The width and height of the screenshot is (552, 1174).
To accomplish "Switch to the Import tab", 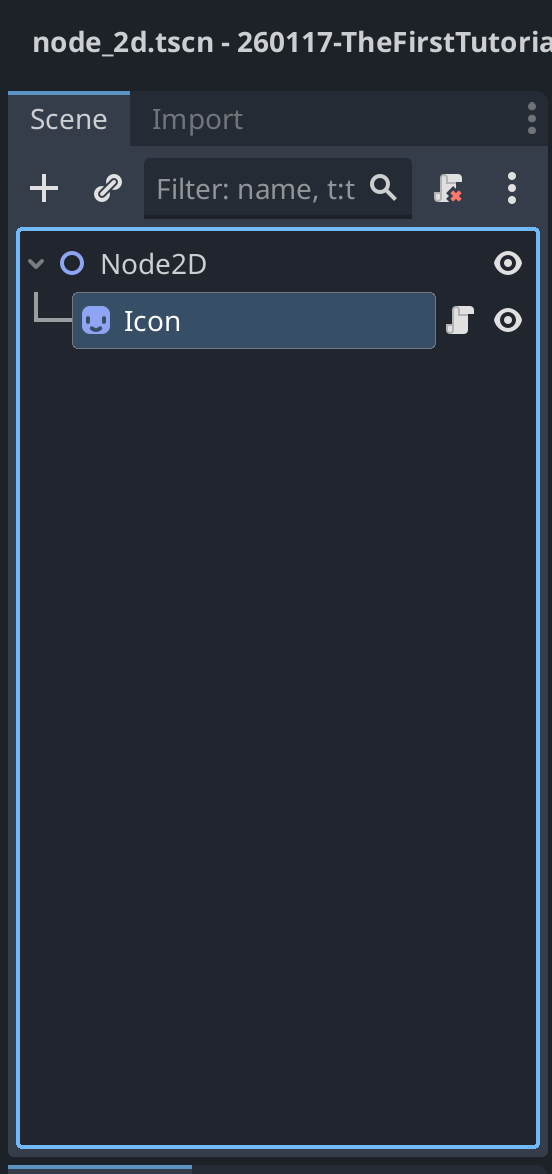I will [197, 119].
